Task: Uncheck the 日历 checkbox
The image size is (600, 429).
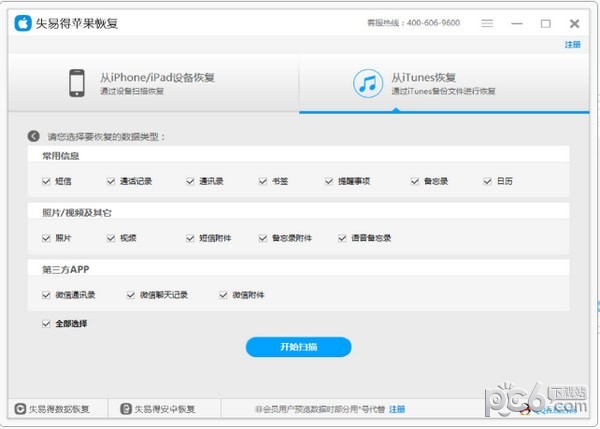Action: (487, 181)
